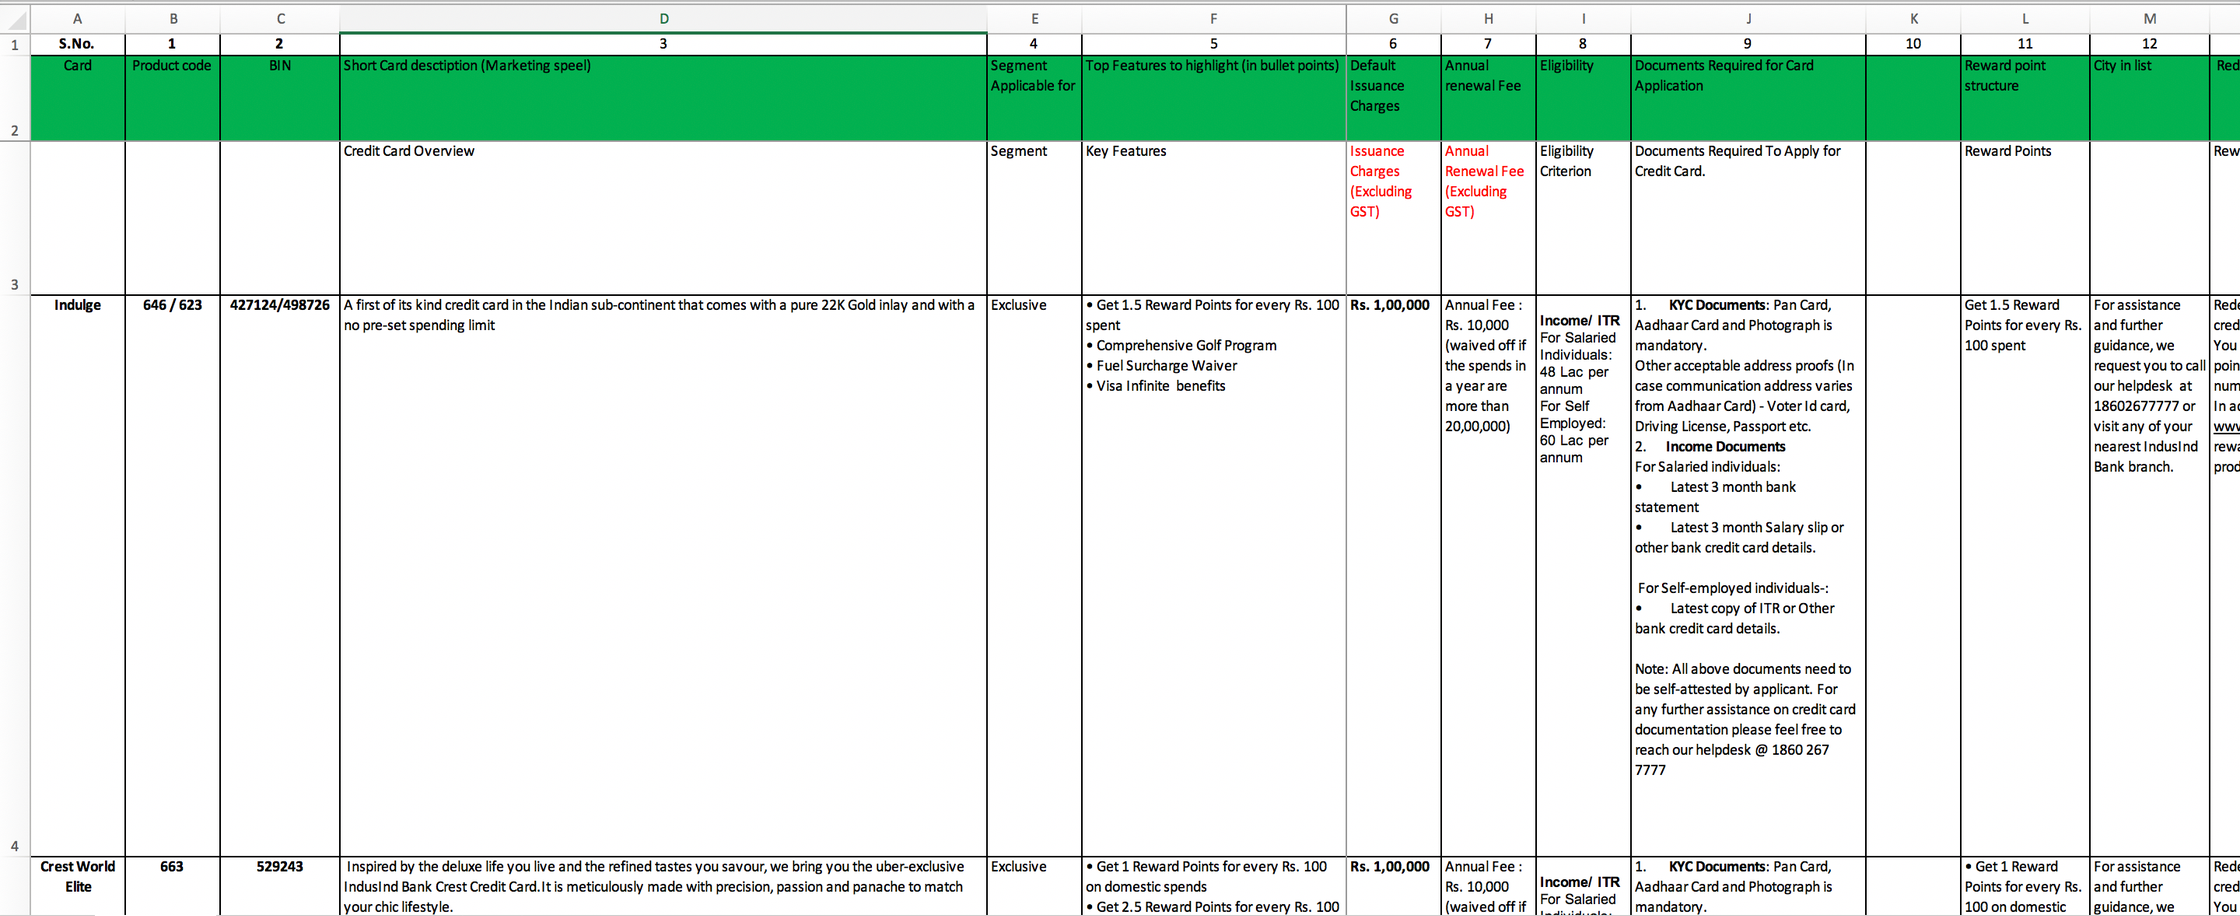Click red 'Issuance Charges (Excluding GST)' cell
The height and width of the screenshot is (916, 2240).
1394,218
